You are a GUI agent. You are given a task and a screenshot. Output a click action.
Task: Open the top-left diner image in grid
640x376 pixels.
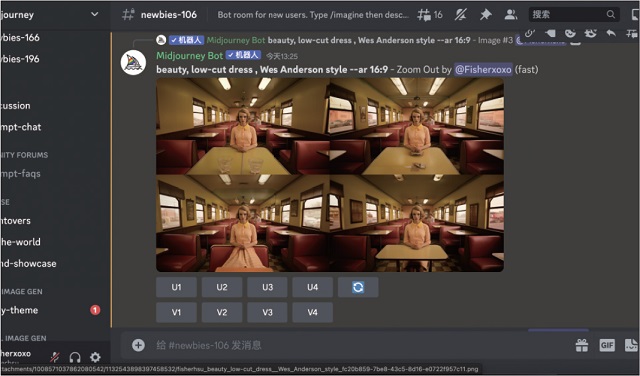click(x=243, y=127)
